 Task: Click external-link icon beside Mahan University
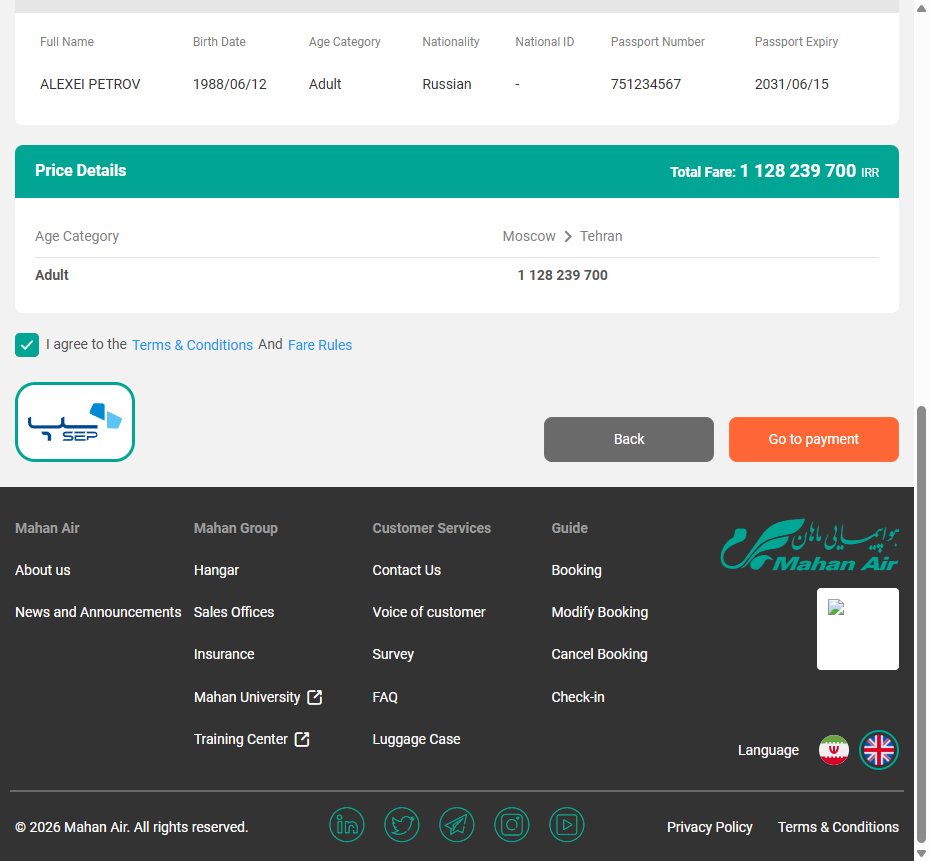pyautogui.click(x=315, y=697)
